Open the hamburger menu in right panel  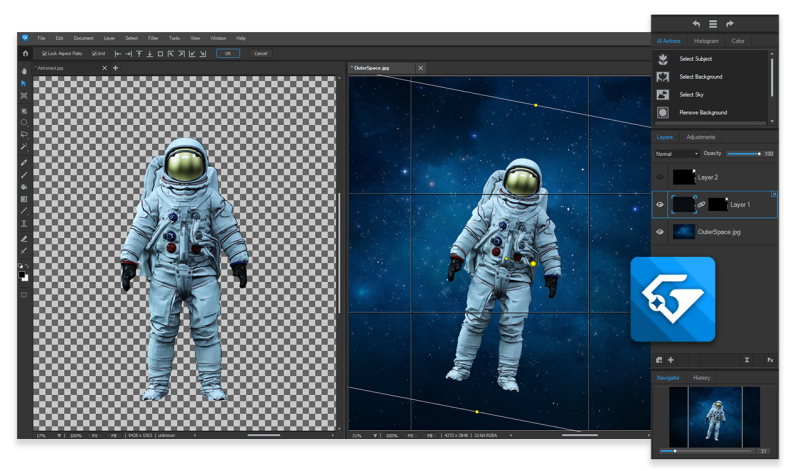coord(713,24)
